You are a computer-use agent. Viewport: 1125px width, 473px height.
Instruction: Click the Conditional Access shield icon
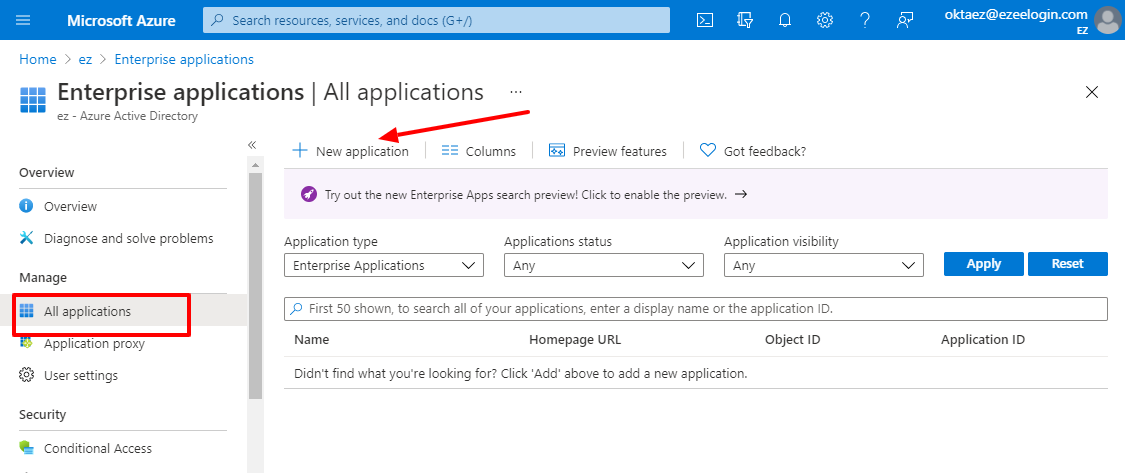[x=27, y=448]
